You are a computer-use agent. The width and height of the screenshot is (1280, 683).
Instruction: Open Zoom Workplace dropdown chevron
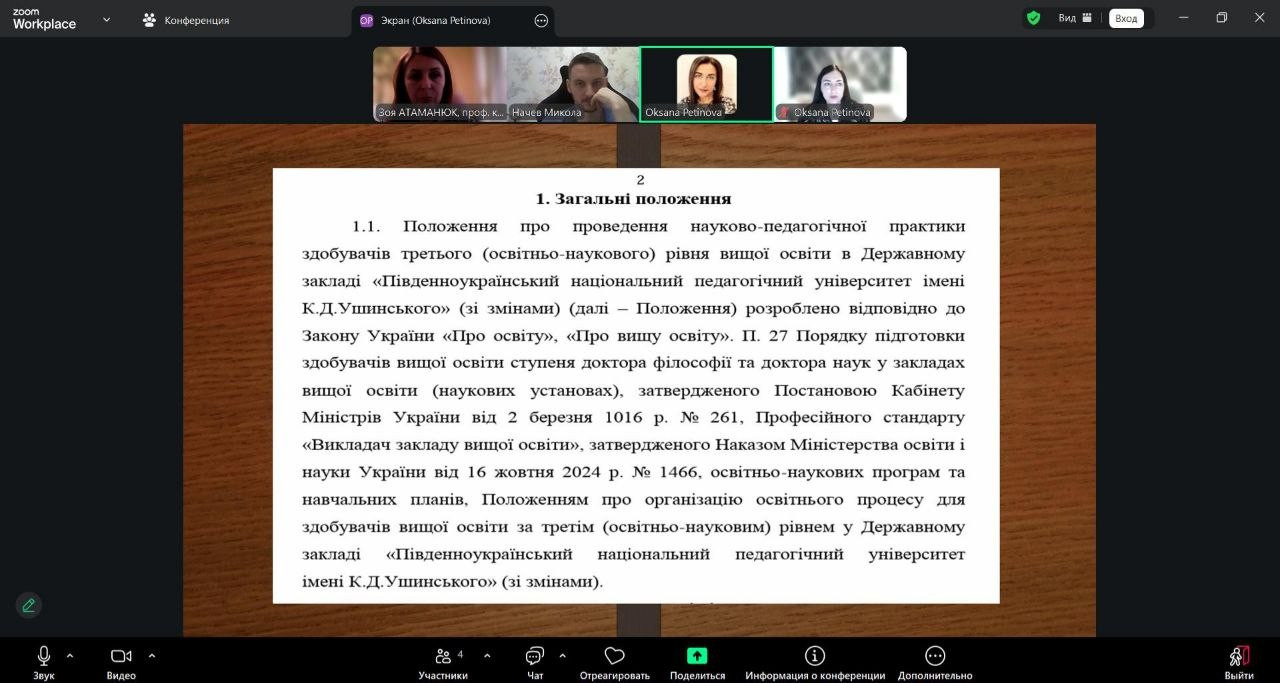107,20
